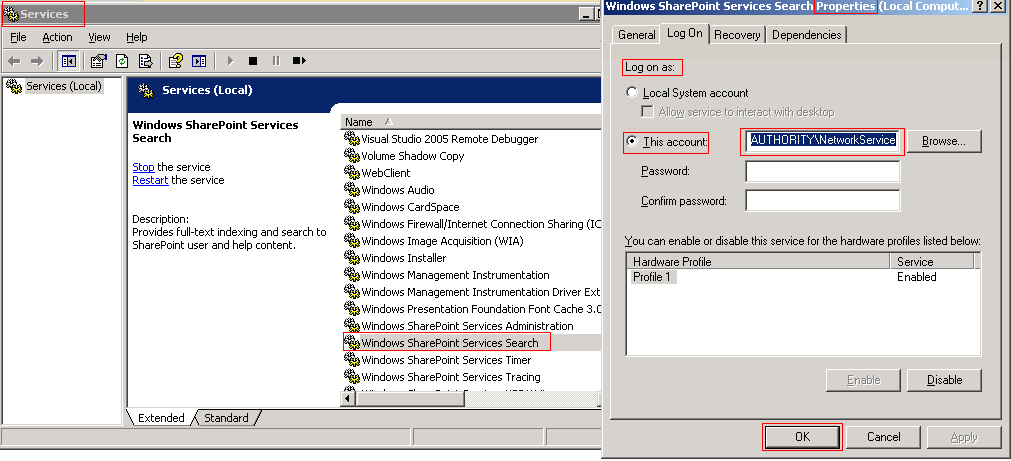Click the gear icon next to Windows SharePoint Services Timer
Viewport: 1011px width, 461px height.
351,359
